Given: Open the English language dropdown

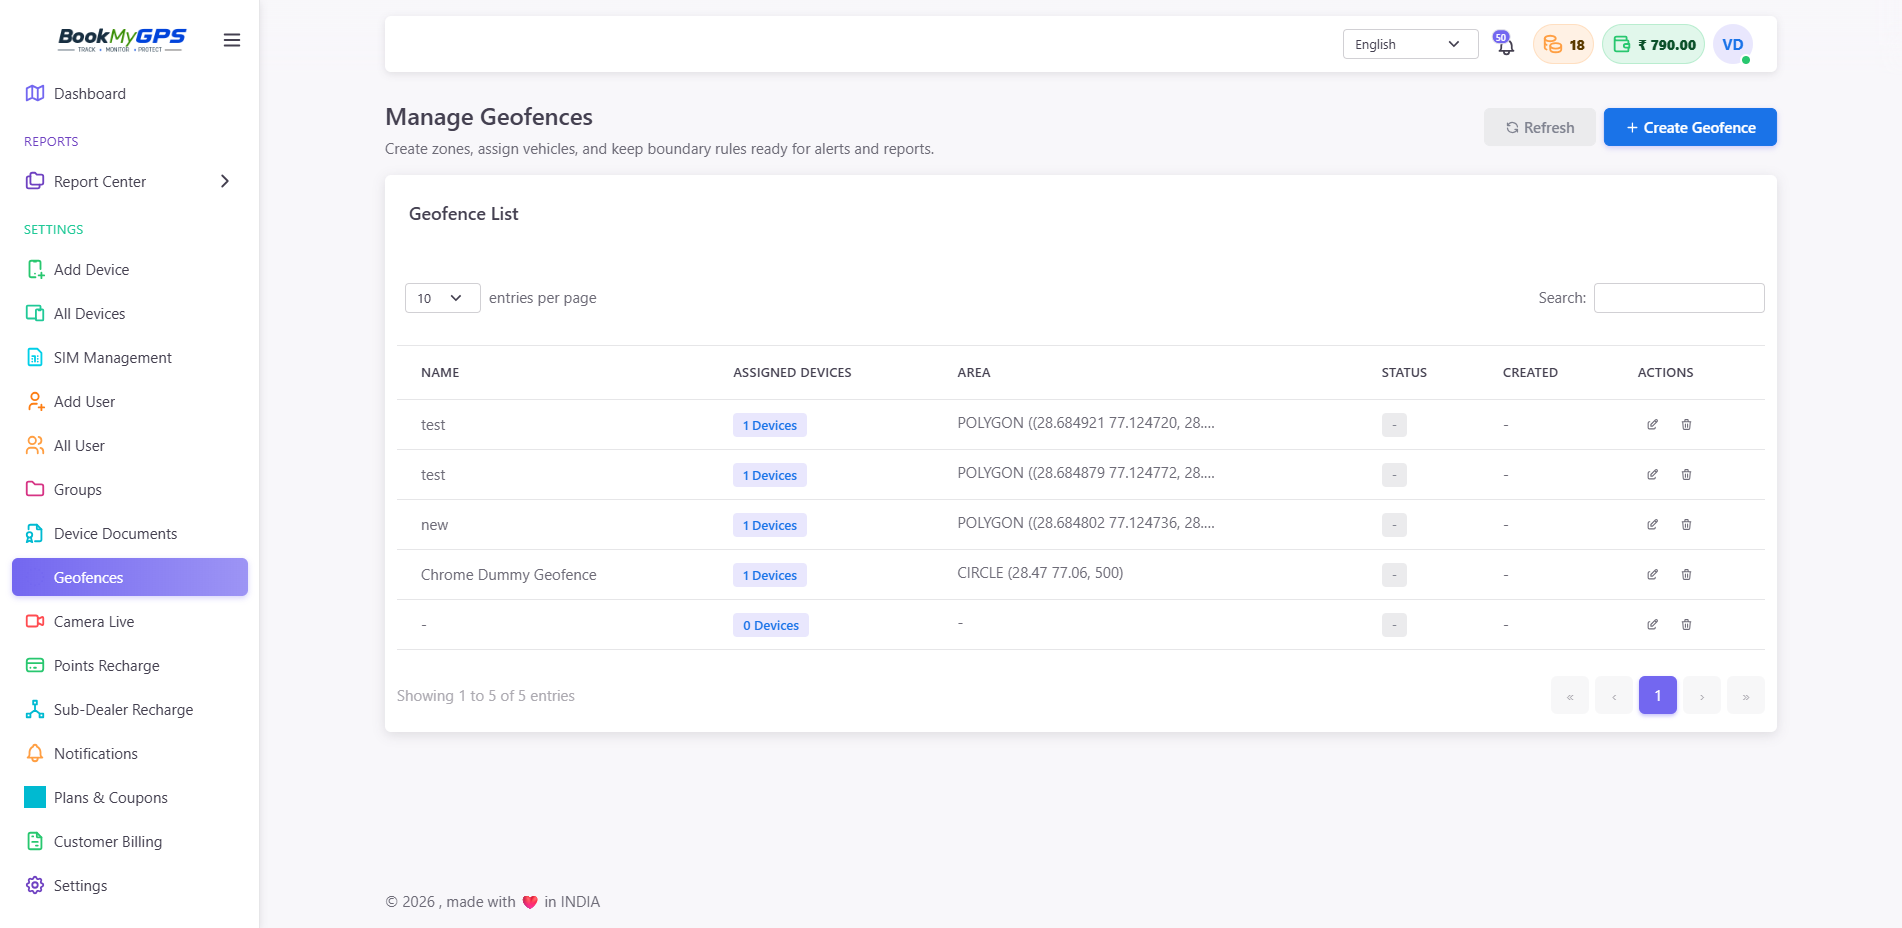Looking at the screenshot, I should point(1410,44).
